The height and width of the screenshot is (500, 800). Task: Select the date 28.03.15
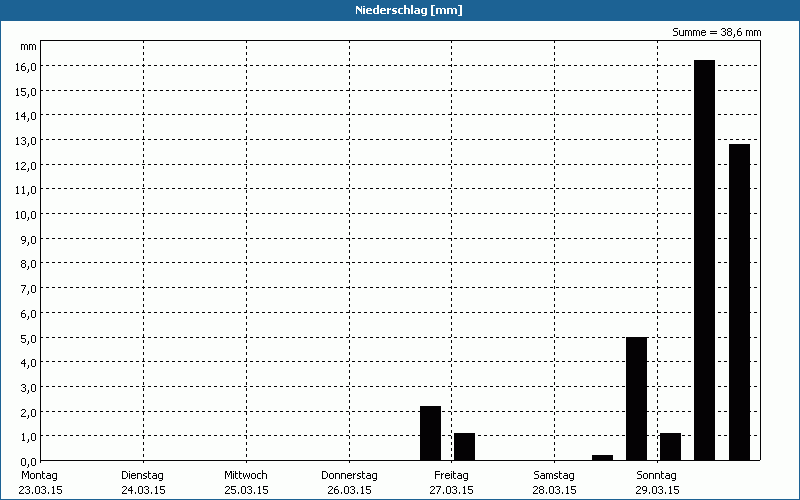554,490
